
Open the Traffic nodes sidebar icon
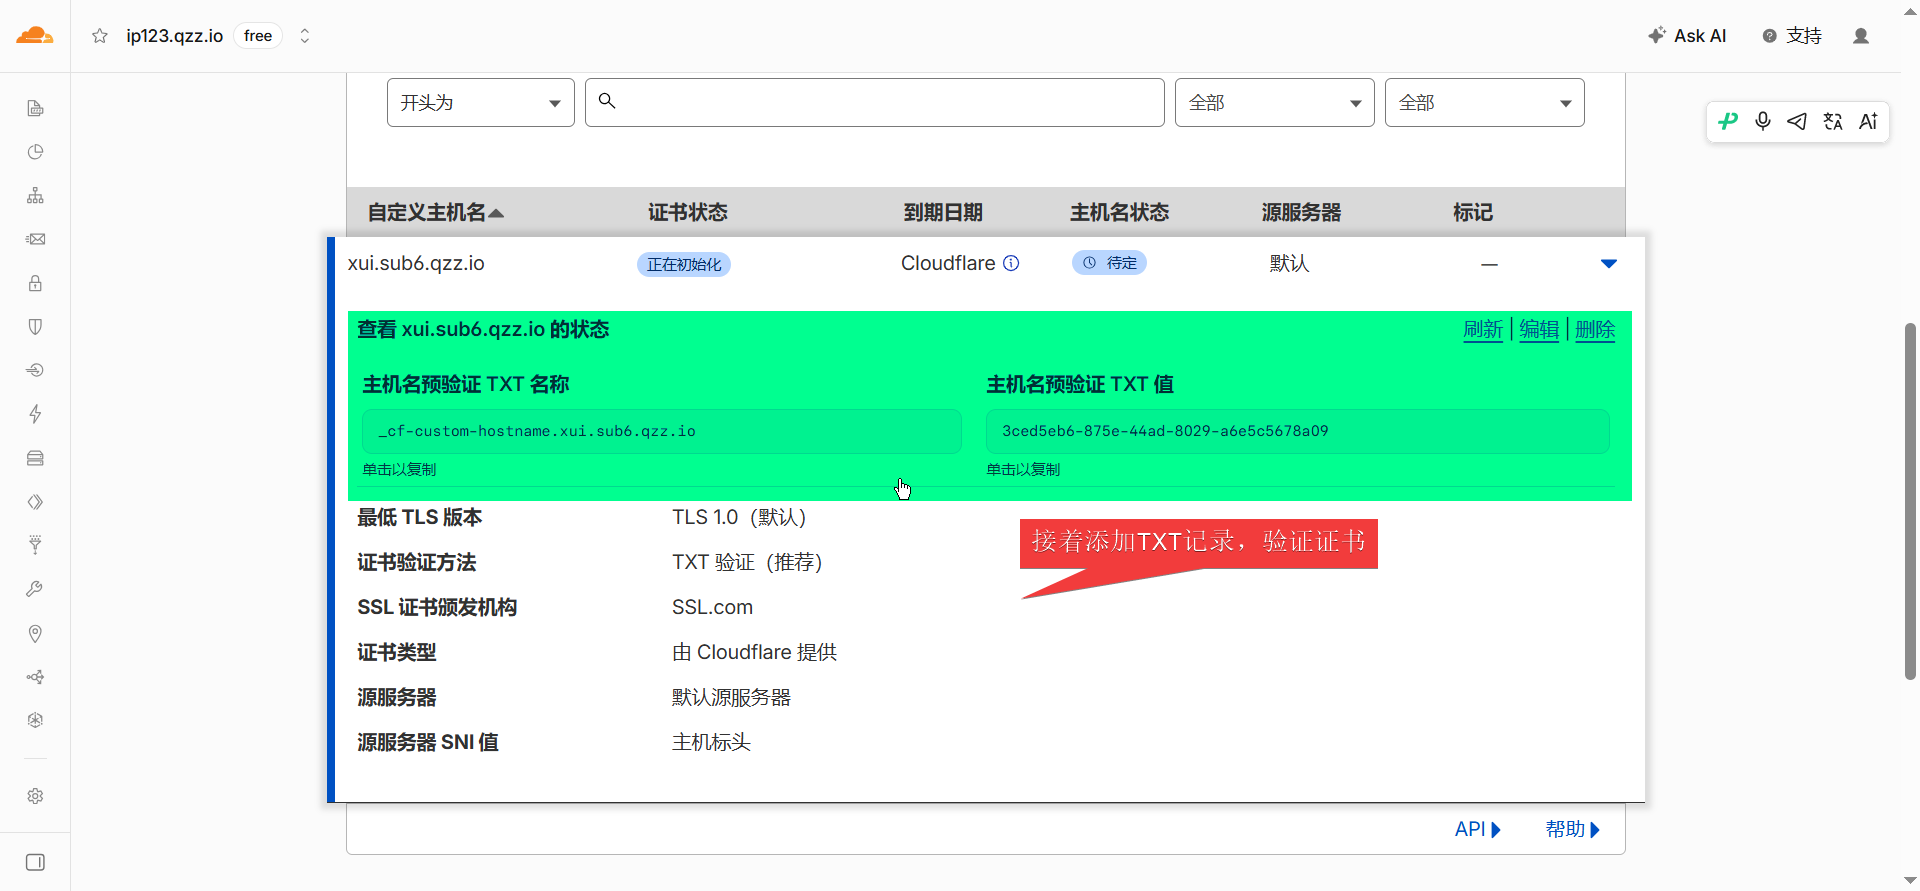[x=35, y=677]
